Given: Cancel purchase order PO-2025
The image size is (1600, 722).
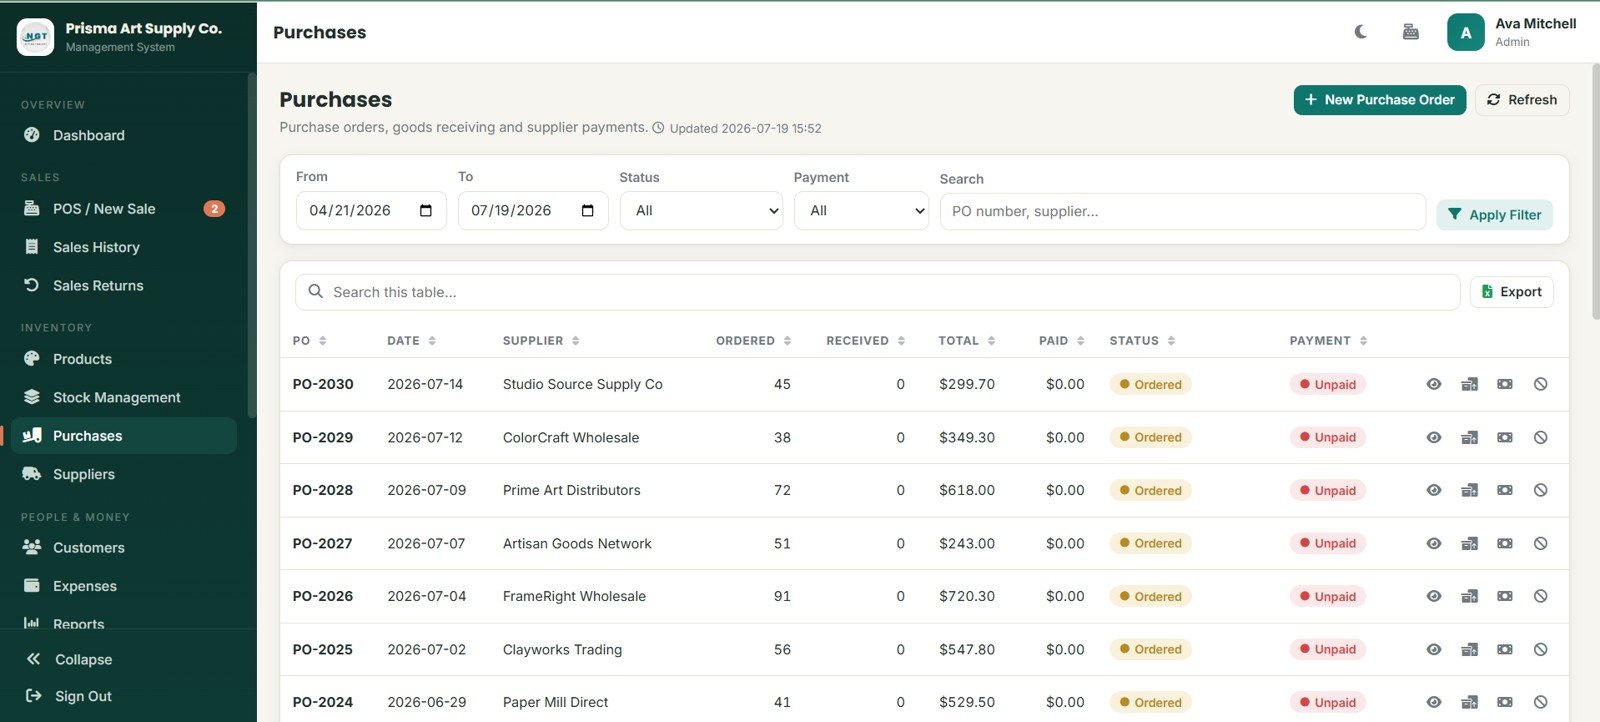Looking at the screenshot, I should (1541, 649).
